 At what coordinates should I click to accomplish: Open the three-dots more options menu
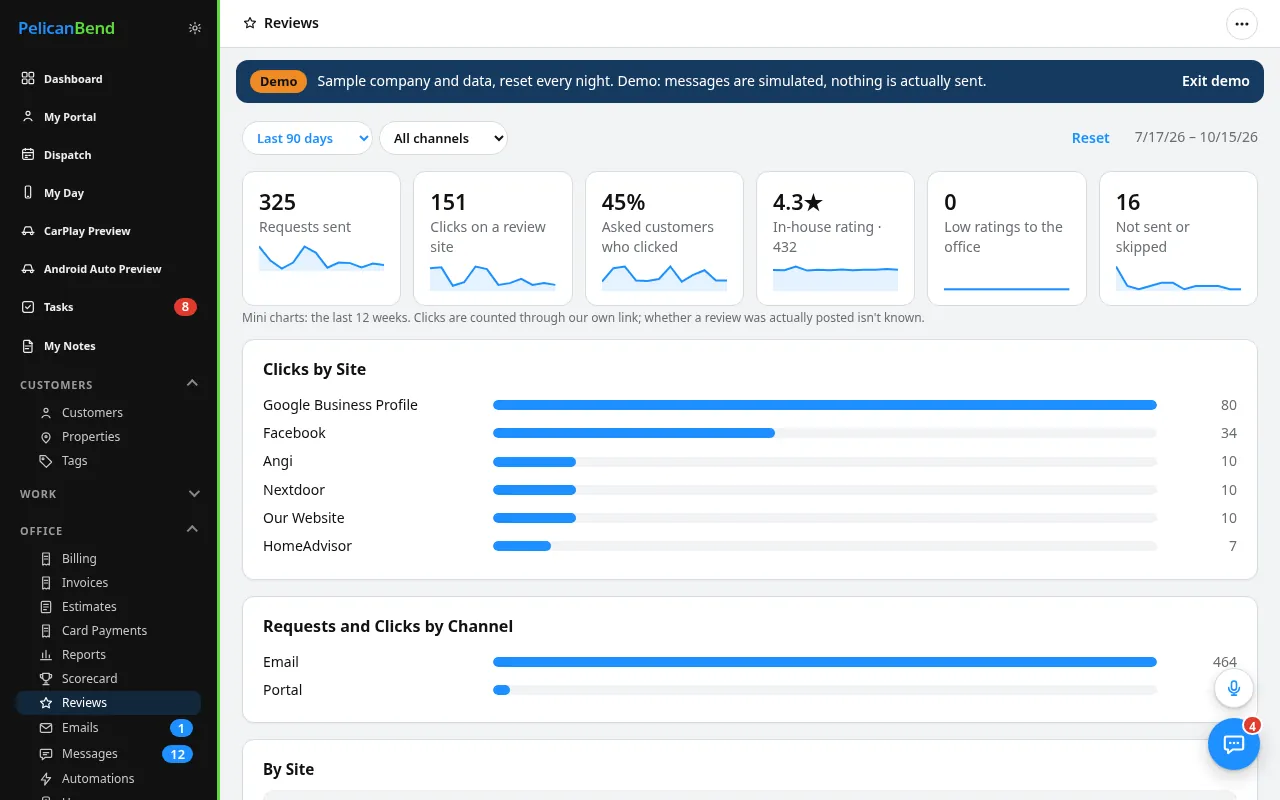pos(1242,23)
